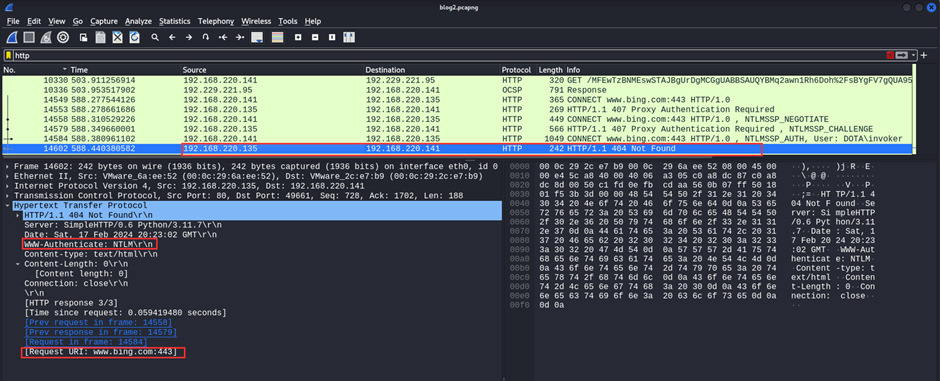Click the Go to specified packet icon
This screenshot has width=940, height=381.
(206, 37)
